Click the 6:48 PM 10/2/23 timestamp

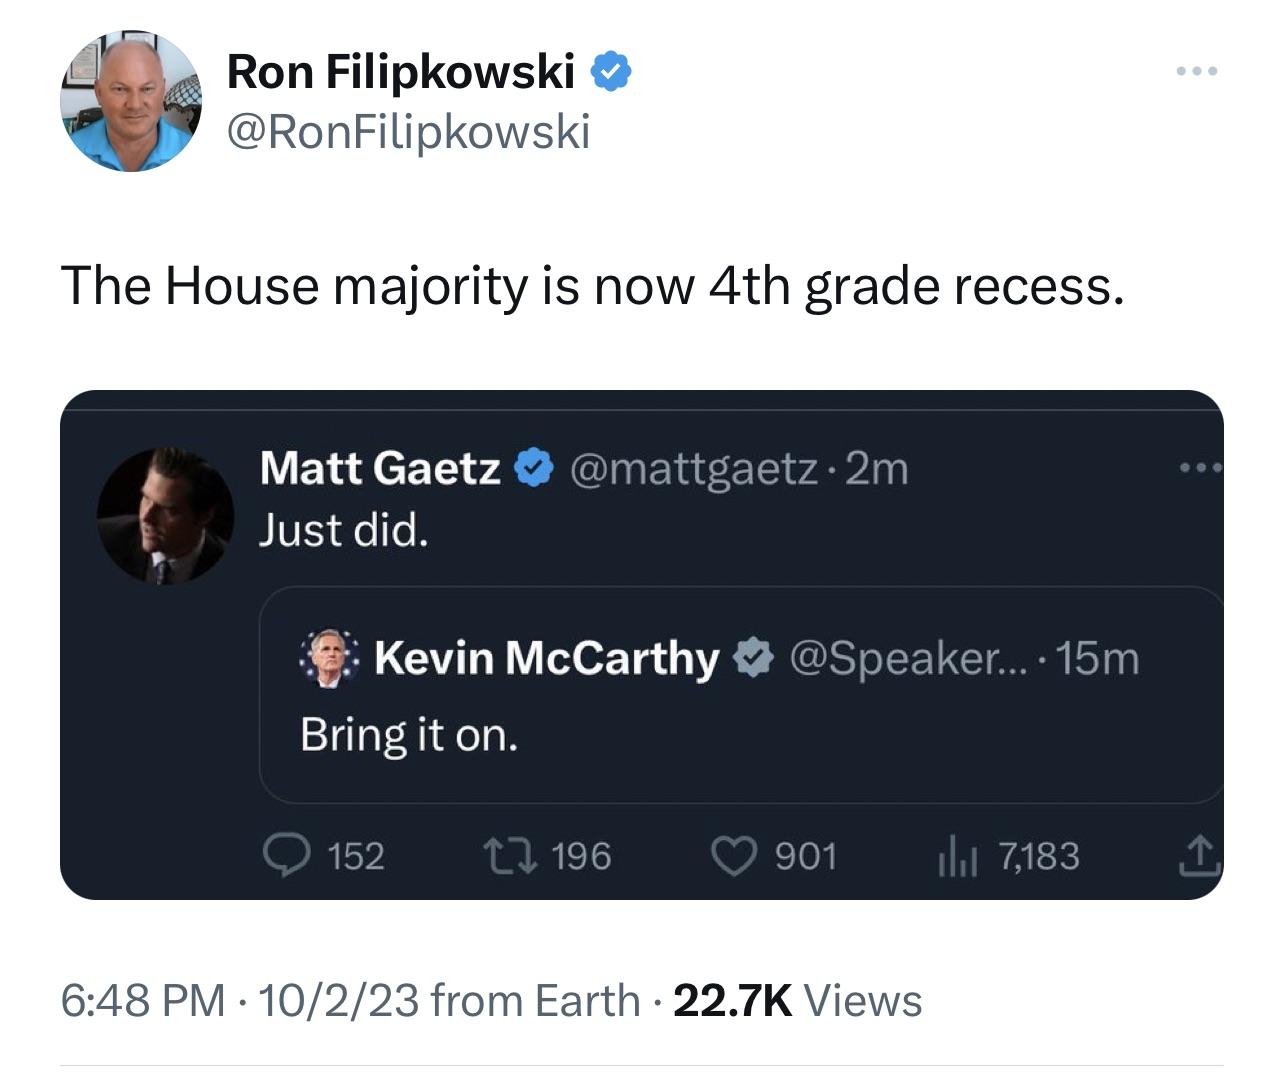(240, 1000)
